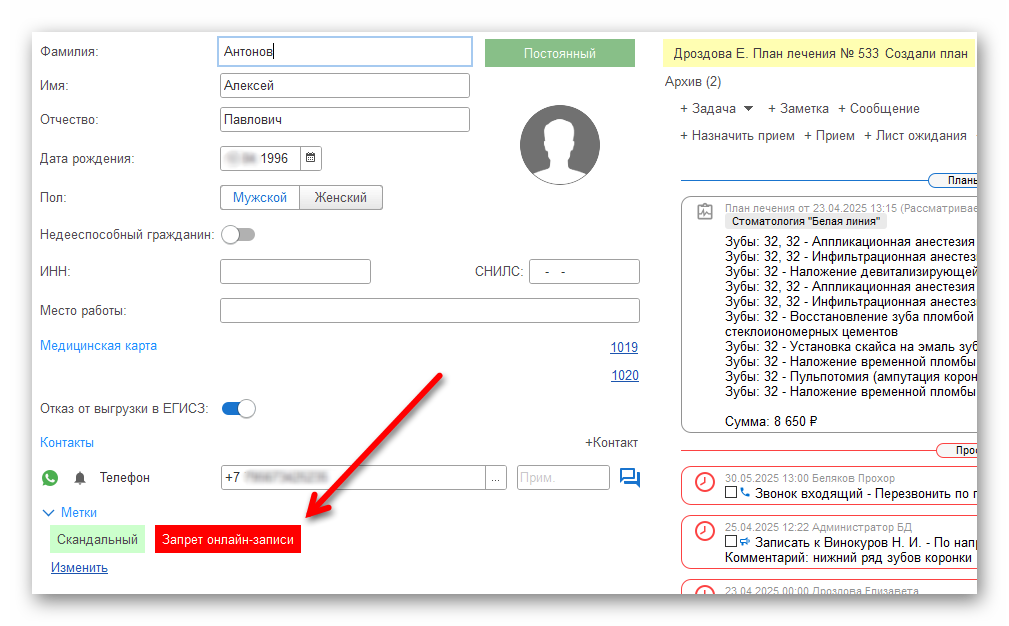Click the patient avatar photo placeholder
Screen dimensions: 1009x626
pos(560,145)
